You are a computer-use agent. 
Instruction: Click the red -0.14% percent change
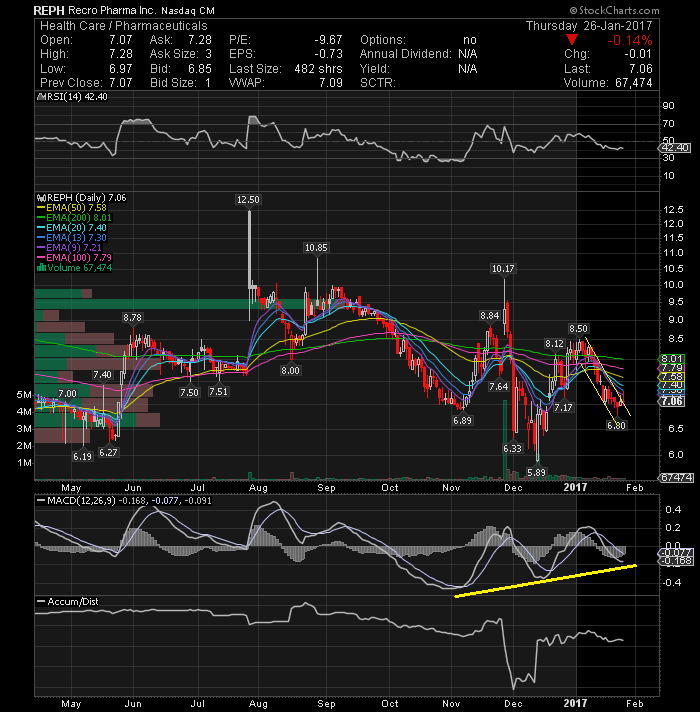pyautogui.click(x=630, y=40)
